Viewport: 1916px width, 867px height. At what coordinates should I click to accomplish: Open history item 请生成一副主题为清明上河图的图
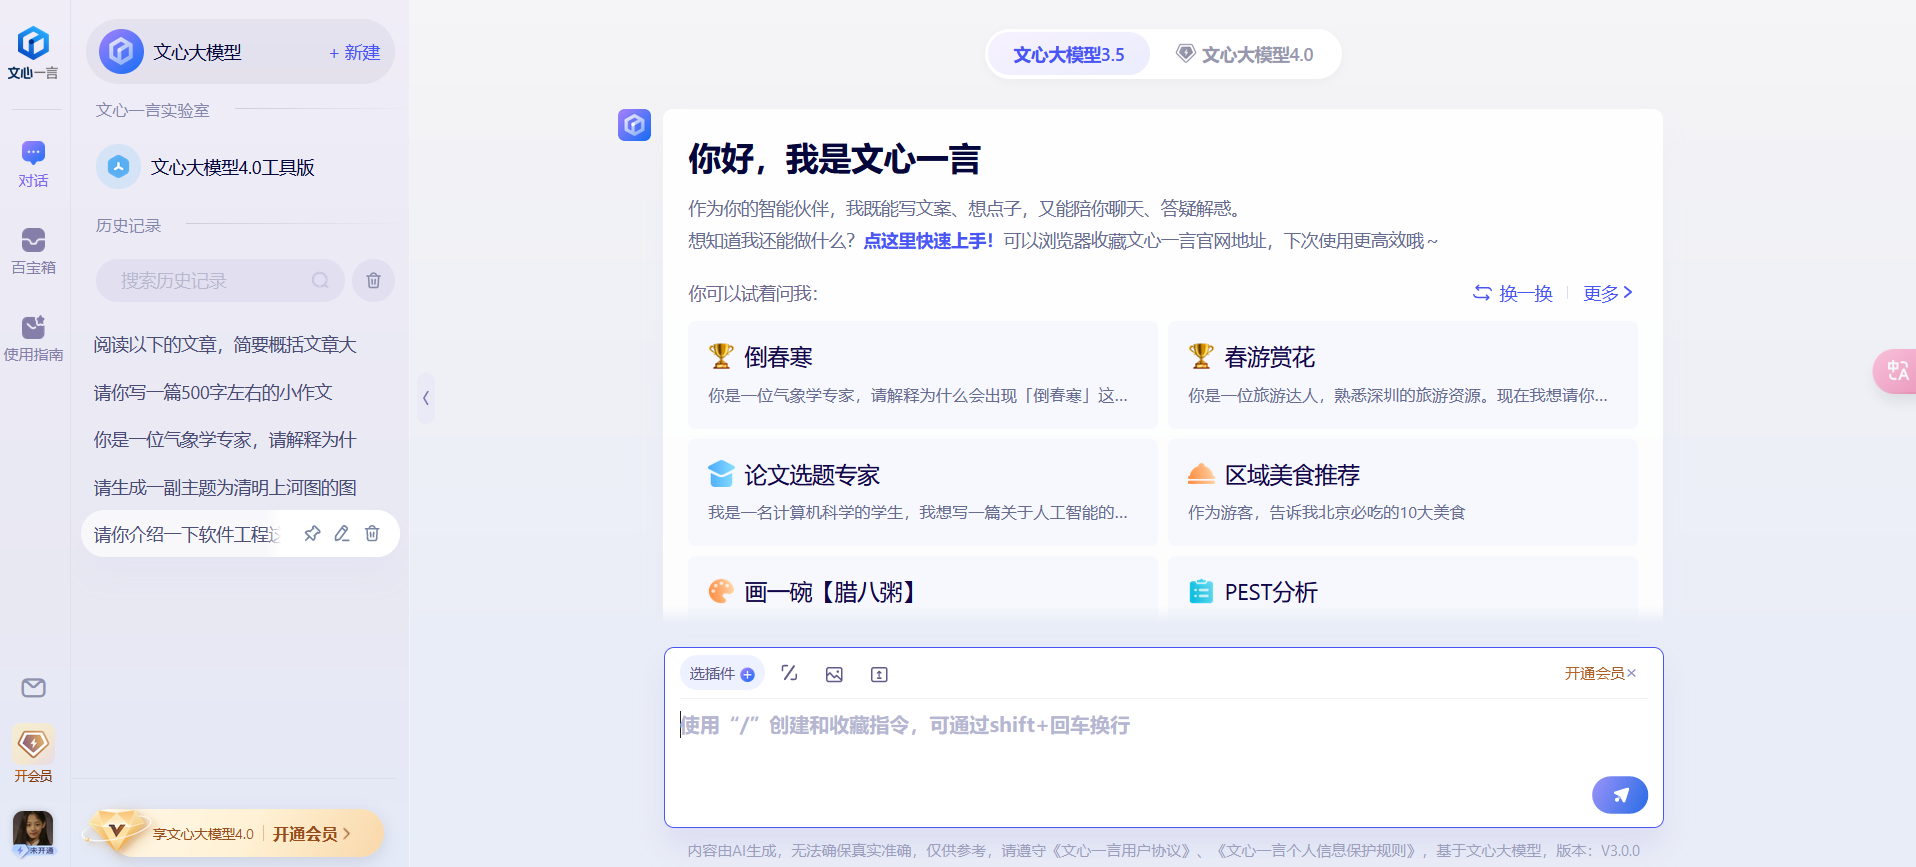tap(225, 487)
